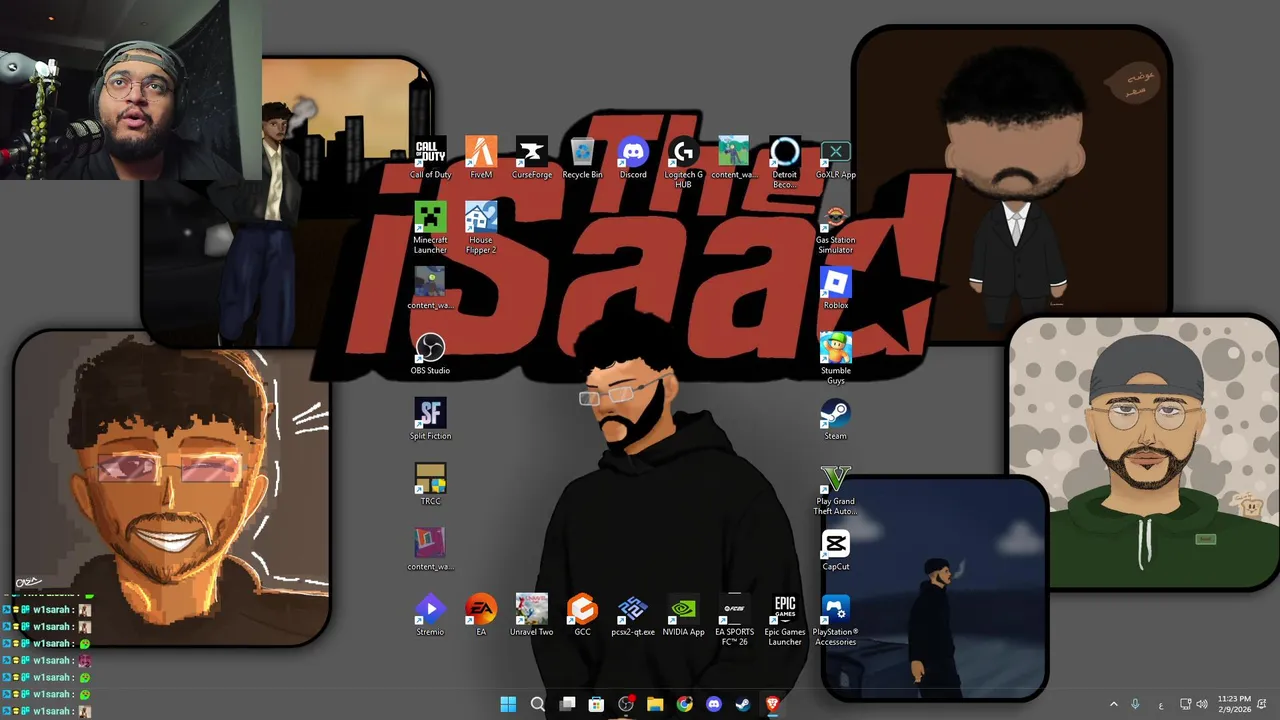The image size is (1280, 720).
Task: Open the GCC desktop shortcut
Action: (x=582, y=615)
